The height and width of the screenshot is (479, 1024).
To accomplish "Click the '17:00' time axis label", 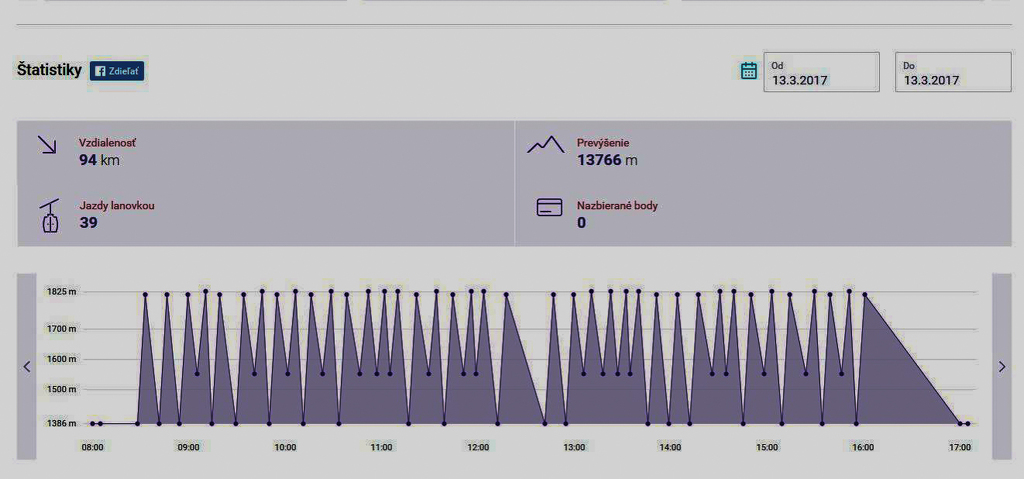I will tap(960, 448).
